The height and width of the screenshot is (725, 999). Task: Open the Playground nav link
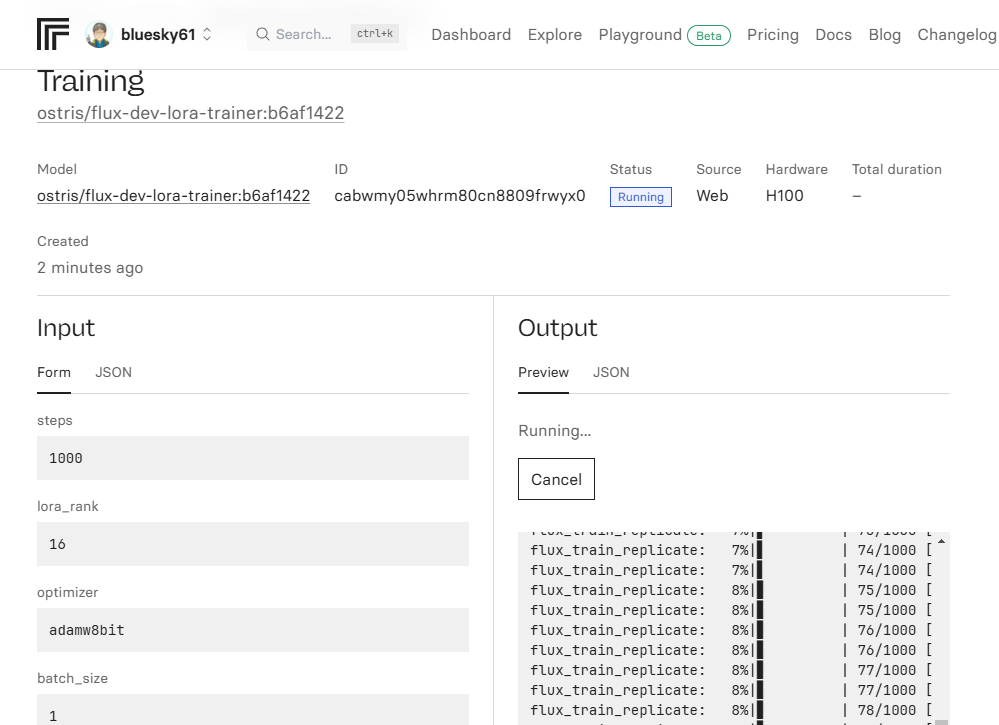(640, 34)
